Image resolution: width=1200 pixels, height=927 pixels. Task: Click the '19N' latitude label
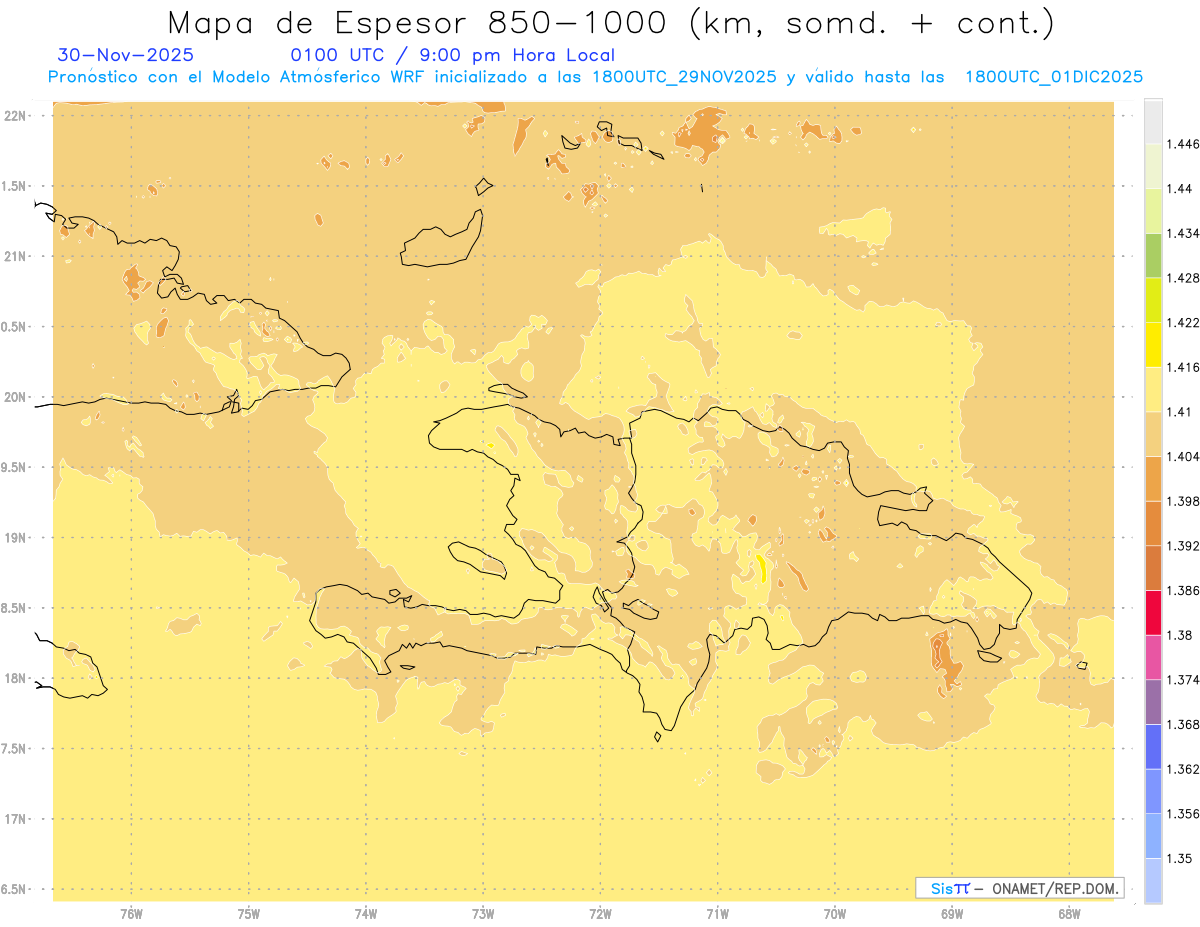(15, 538)
